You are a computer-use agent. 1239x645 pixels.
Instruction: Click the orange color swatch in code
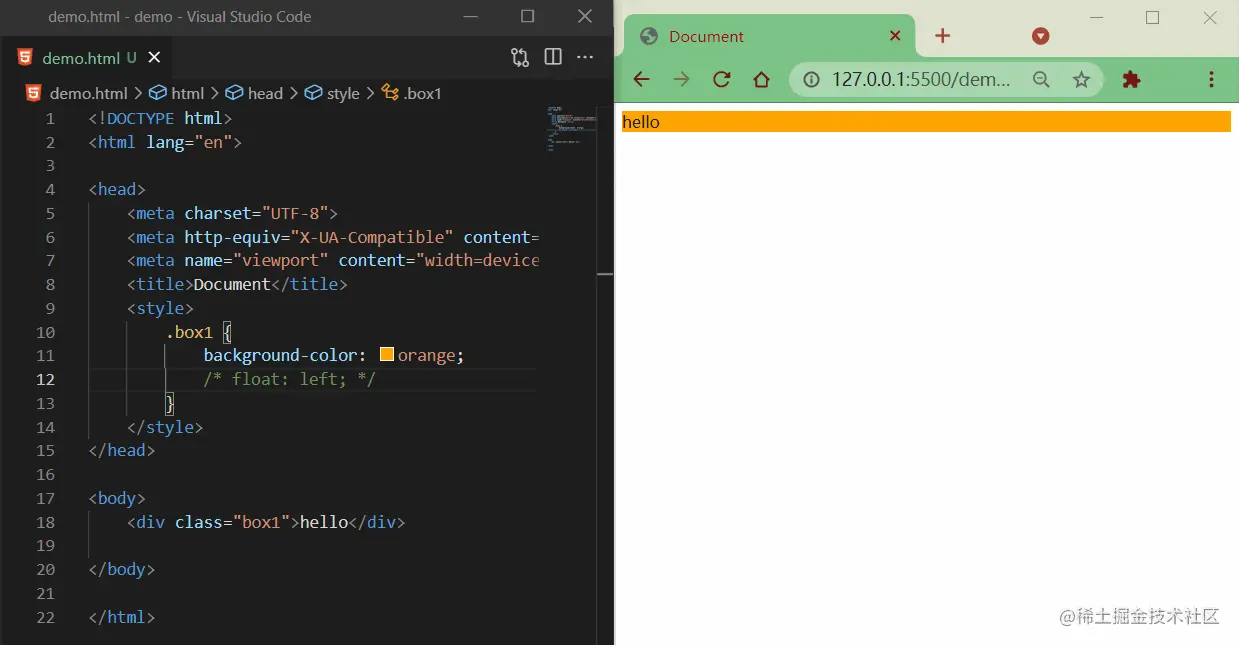tap(387, 355)
